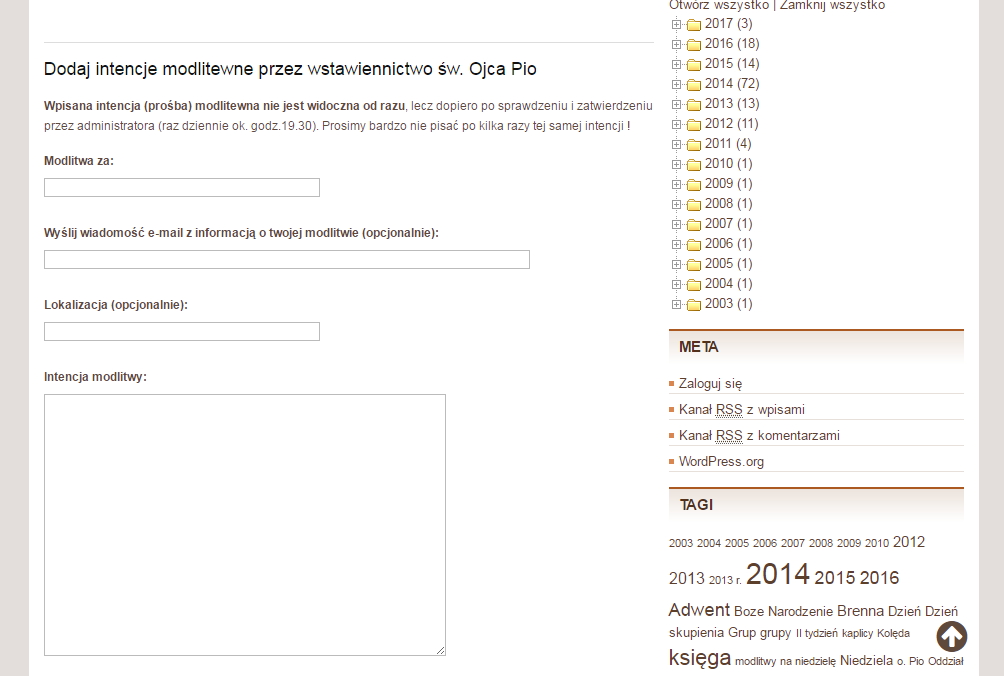Click the folder icon next to 2017
Viewport: 1004px width, 676px height.
pos(695,23)
